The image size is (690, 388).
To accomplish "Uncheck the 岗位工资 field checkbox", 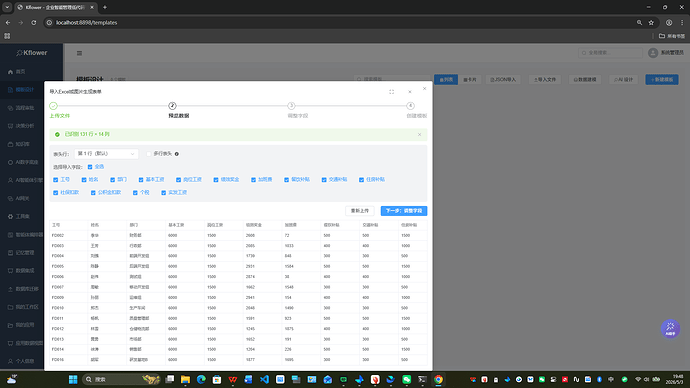I will click(x=178, y=179).
